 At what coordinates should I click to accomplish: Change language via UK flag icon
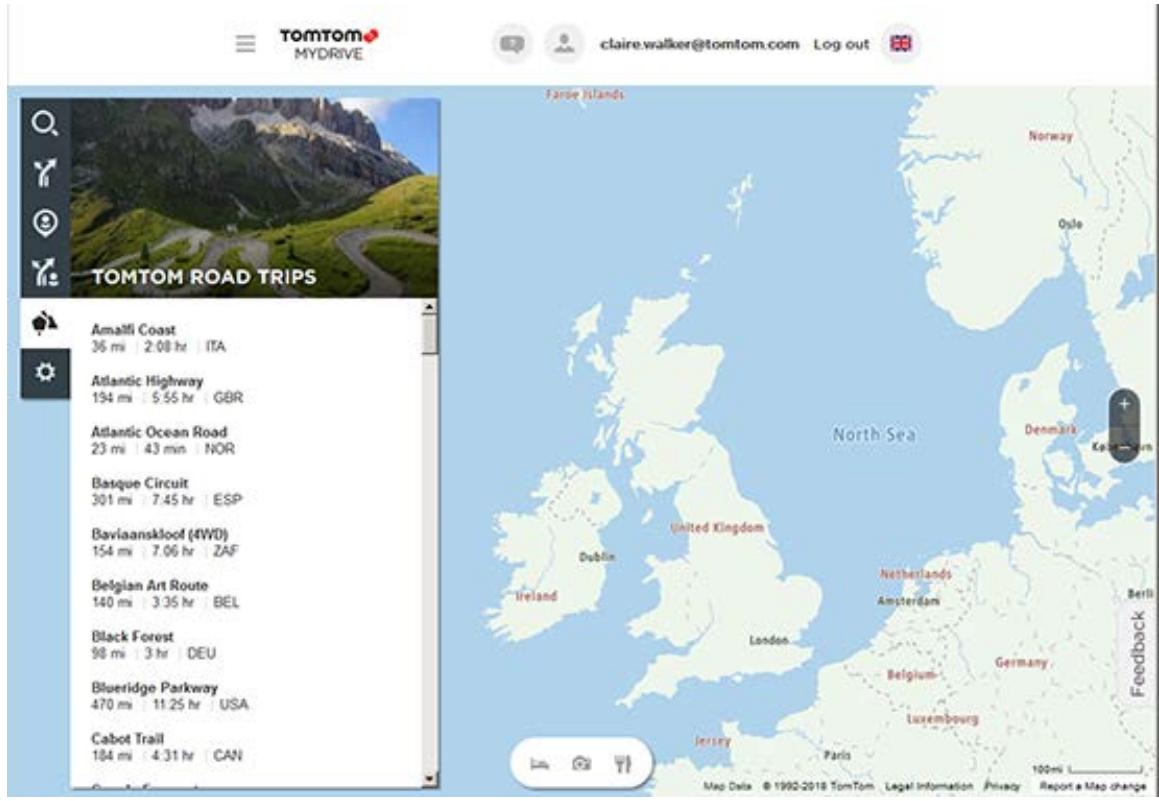(900, 44)
